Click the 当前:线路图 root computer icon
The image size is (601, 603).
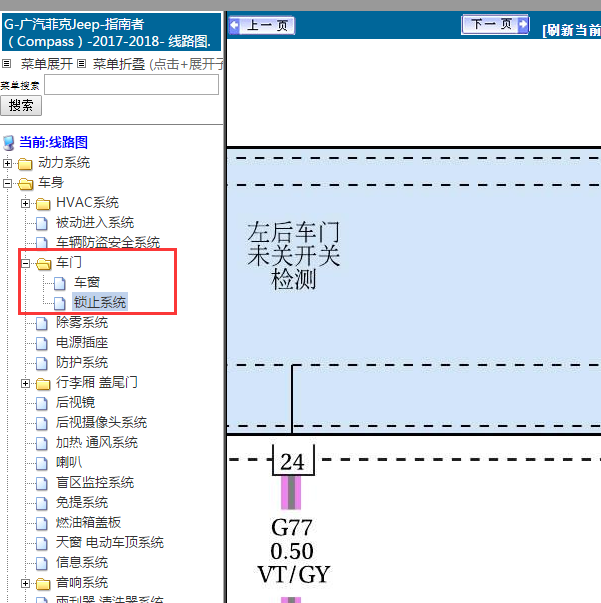point(8,143)
